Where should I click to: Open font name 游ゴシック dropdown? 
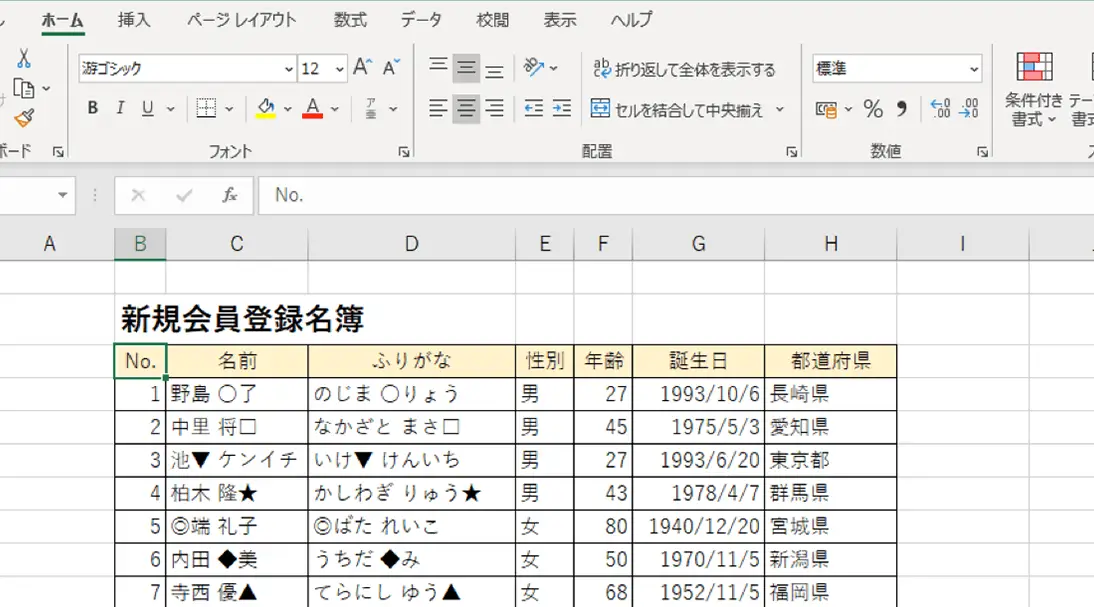288,69
